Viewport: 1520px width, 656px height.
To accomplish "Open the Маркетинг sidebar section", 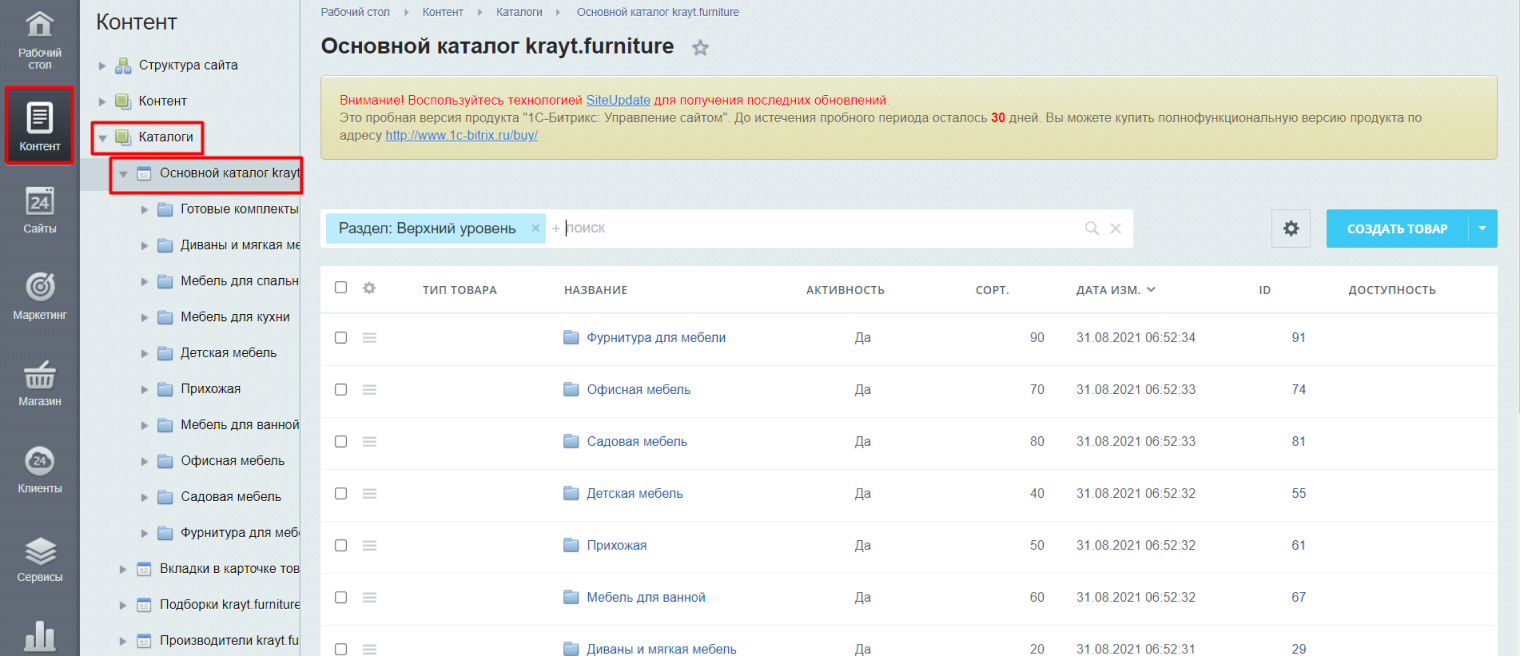I will coord(40,296).
